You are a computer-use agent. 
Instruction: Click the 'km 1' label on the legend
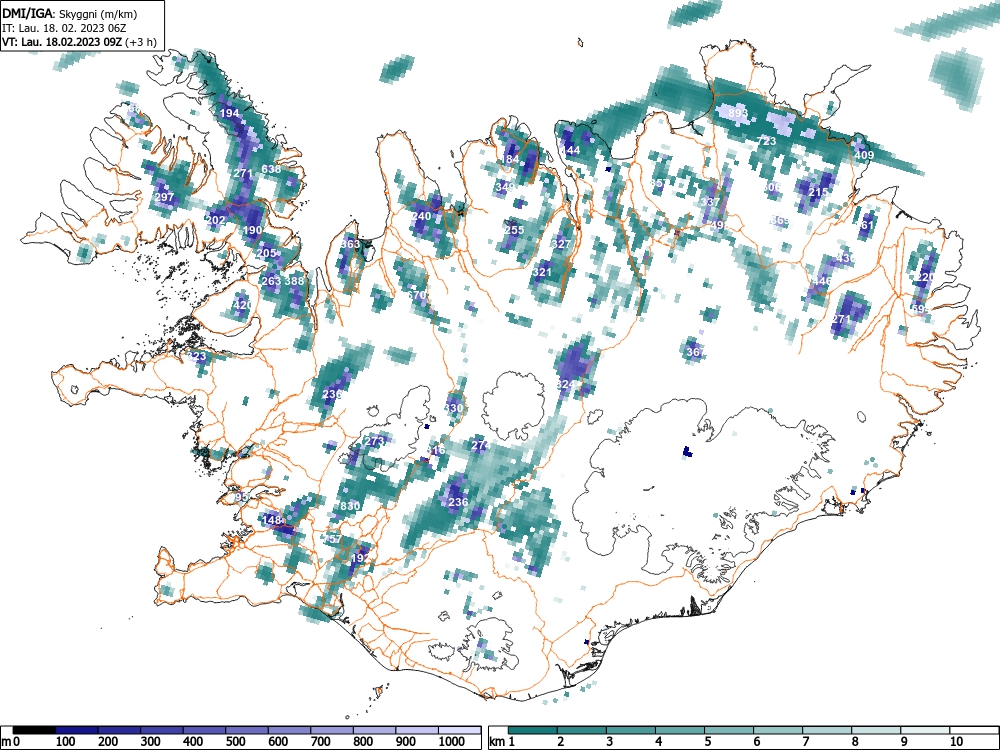click(503, 742)
